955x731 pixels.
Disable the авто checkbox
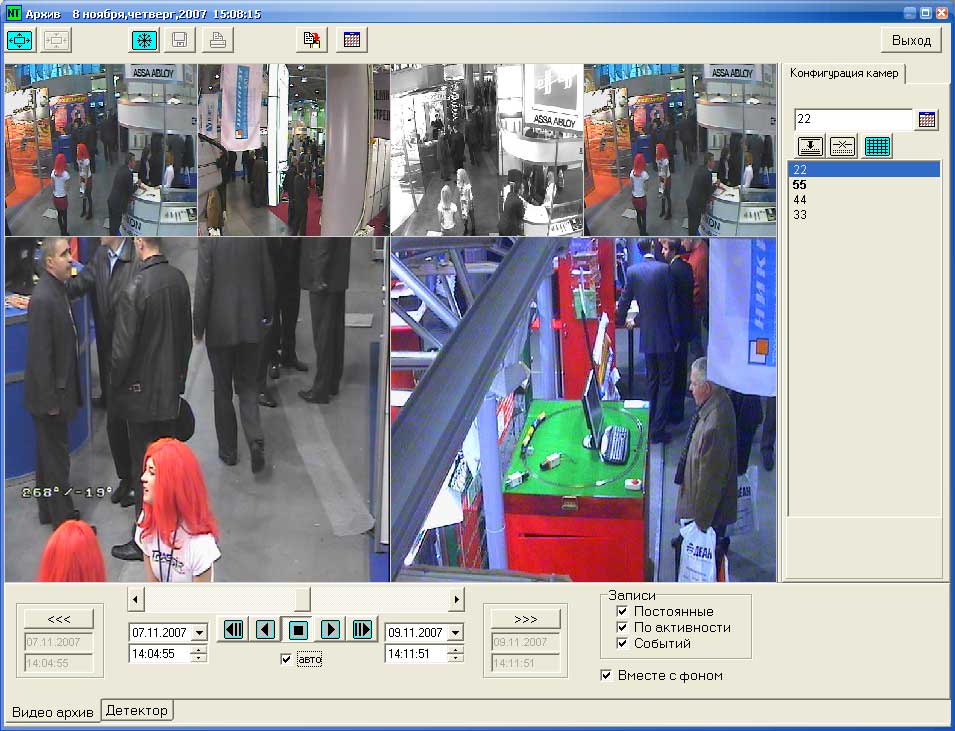click(x=287, y=659)
